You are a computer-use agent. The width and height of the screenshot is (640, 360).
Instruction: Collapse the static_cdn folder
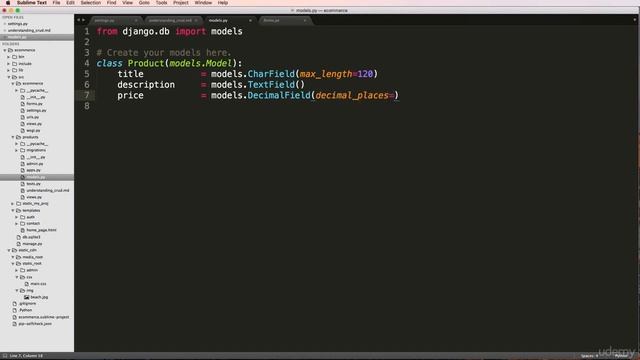(x=9, y=250)
